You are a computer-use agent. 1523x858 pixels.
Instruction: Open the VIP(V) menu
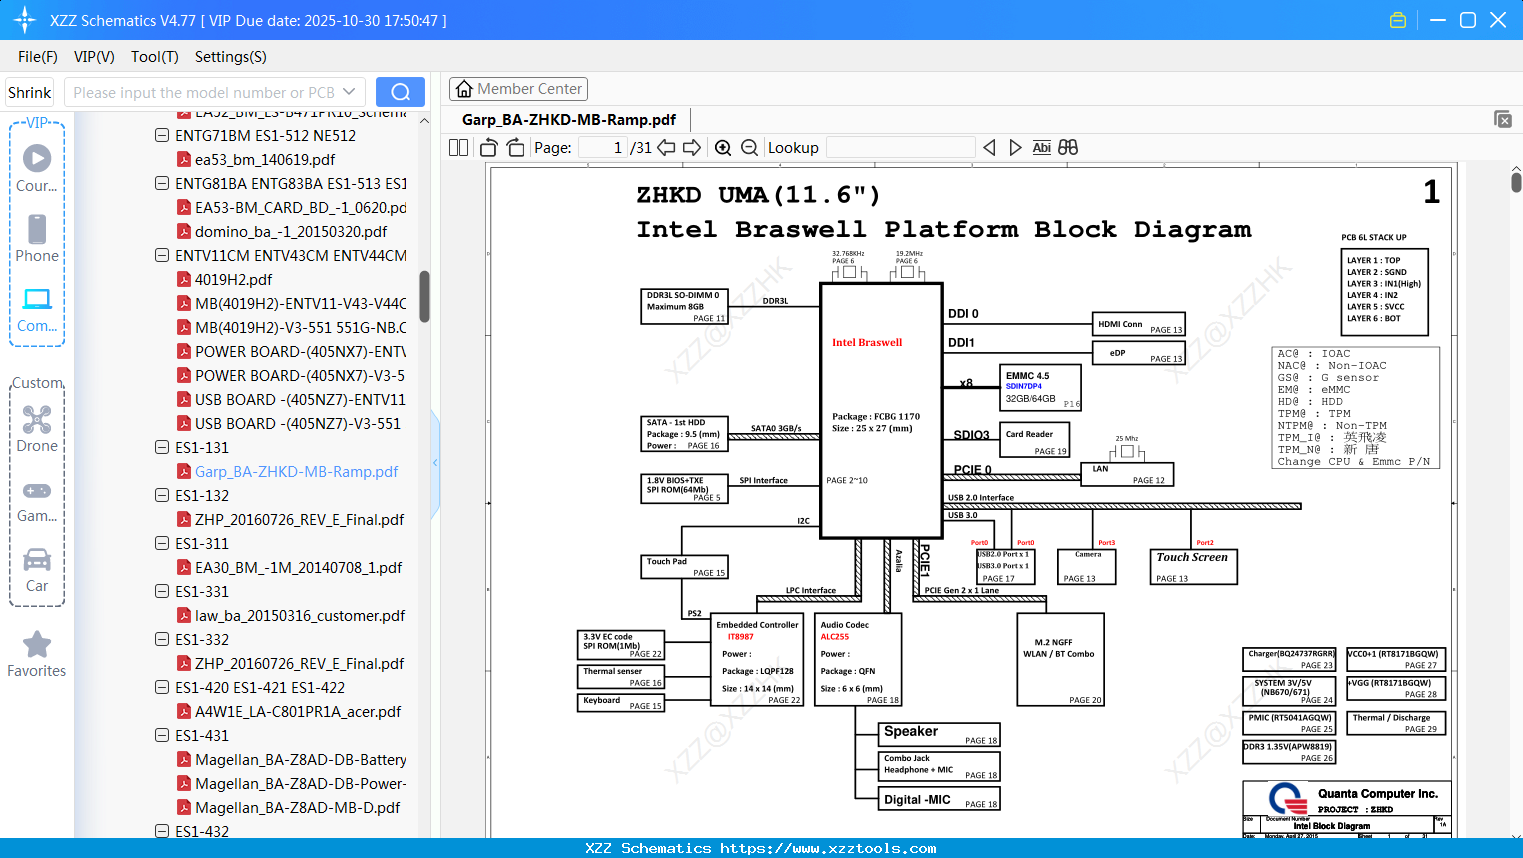pos(94,57)
